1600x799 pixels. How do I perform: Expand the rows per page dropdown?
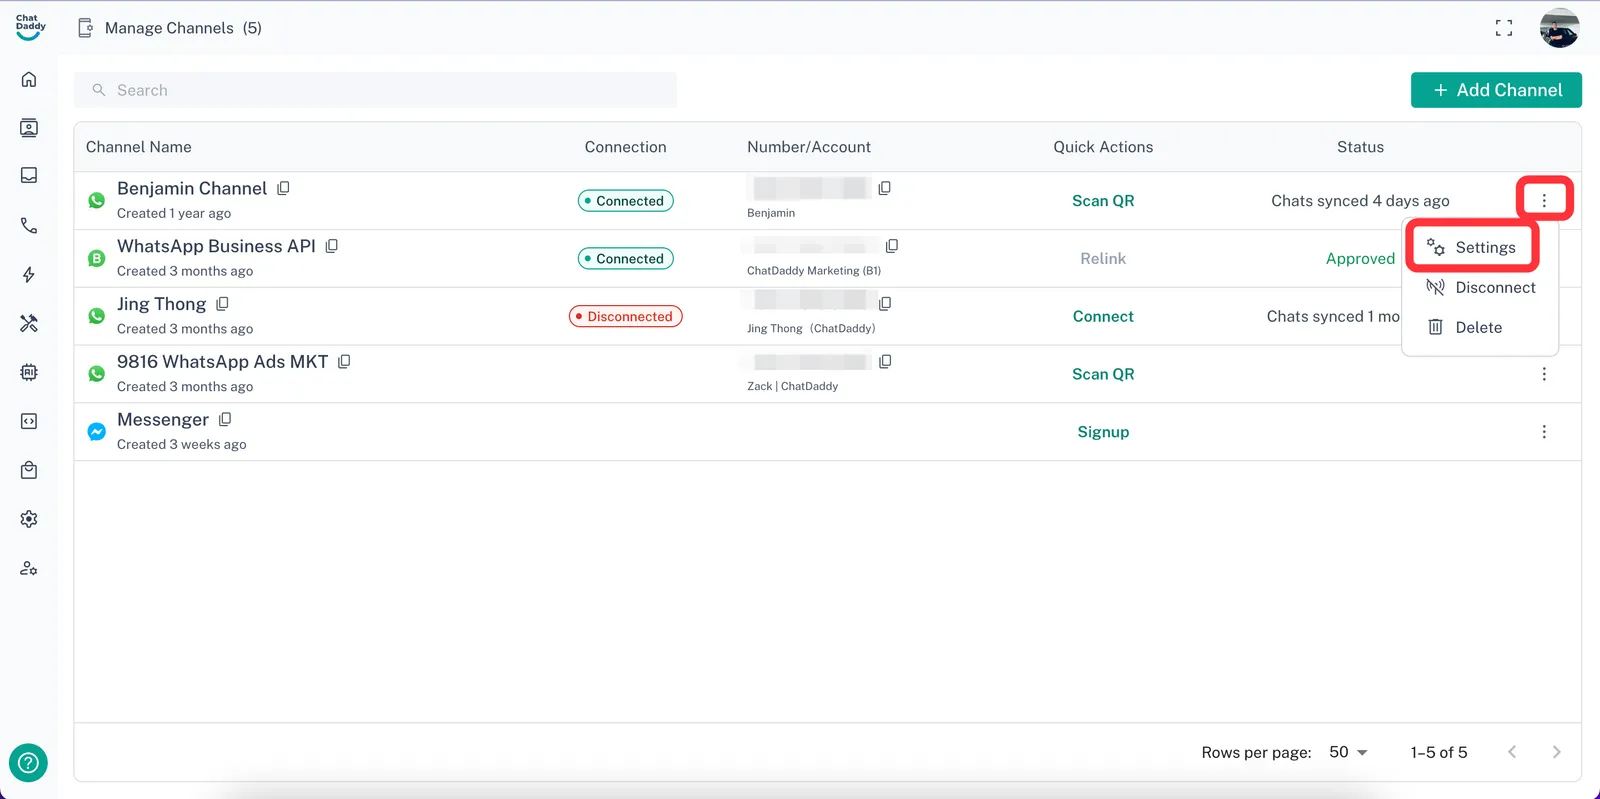point(1348,752)
